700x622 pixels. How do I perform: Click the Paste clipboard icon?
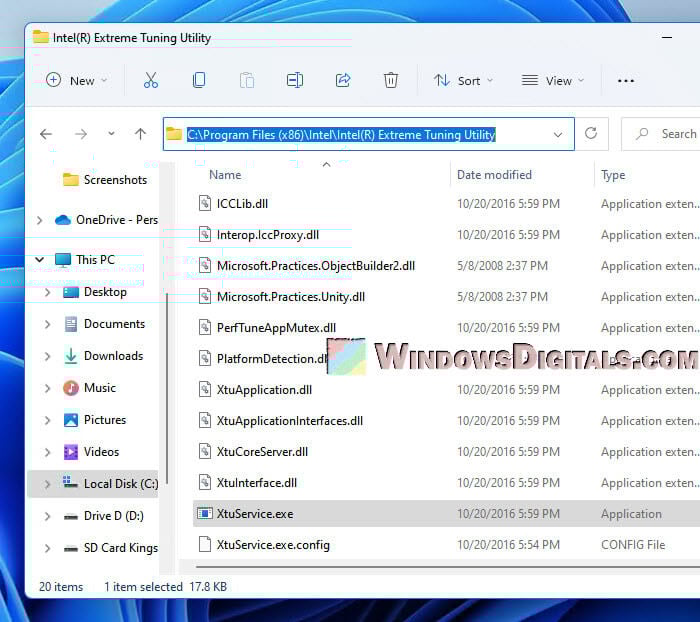coord(247,80)
